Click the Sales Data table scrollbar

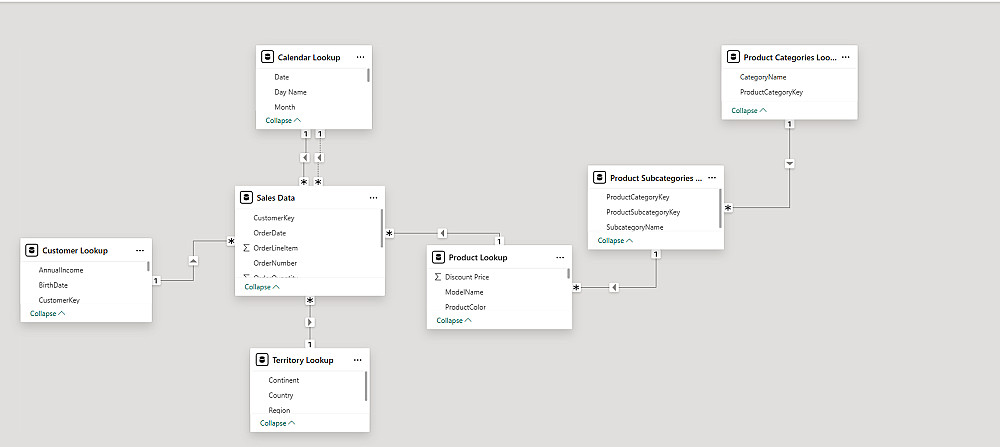(x=382, y=228)
